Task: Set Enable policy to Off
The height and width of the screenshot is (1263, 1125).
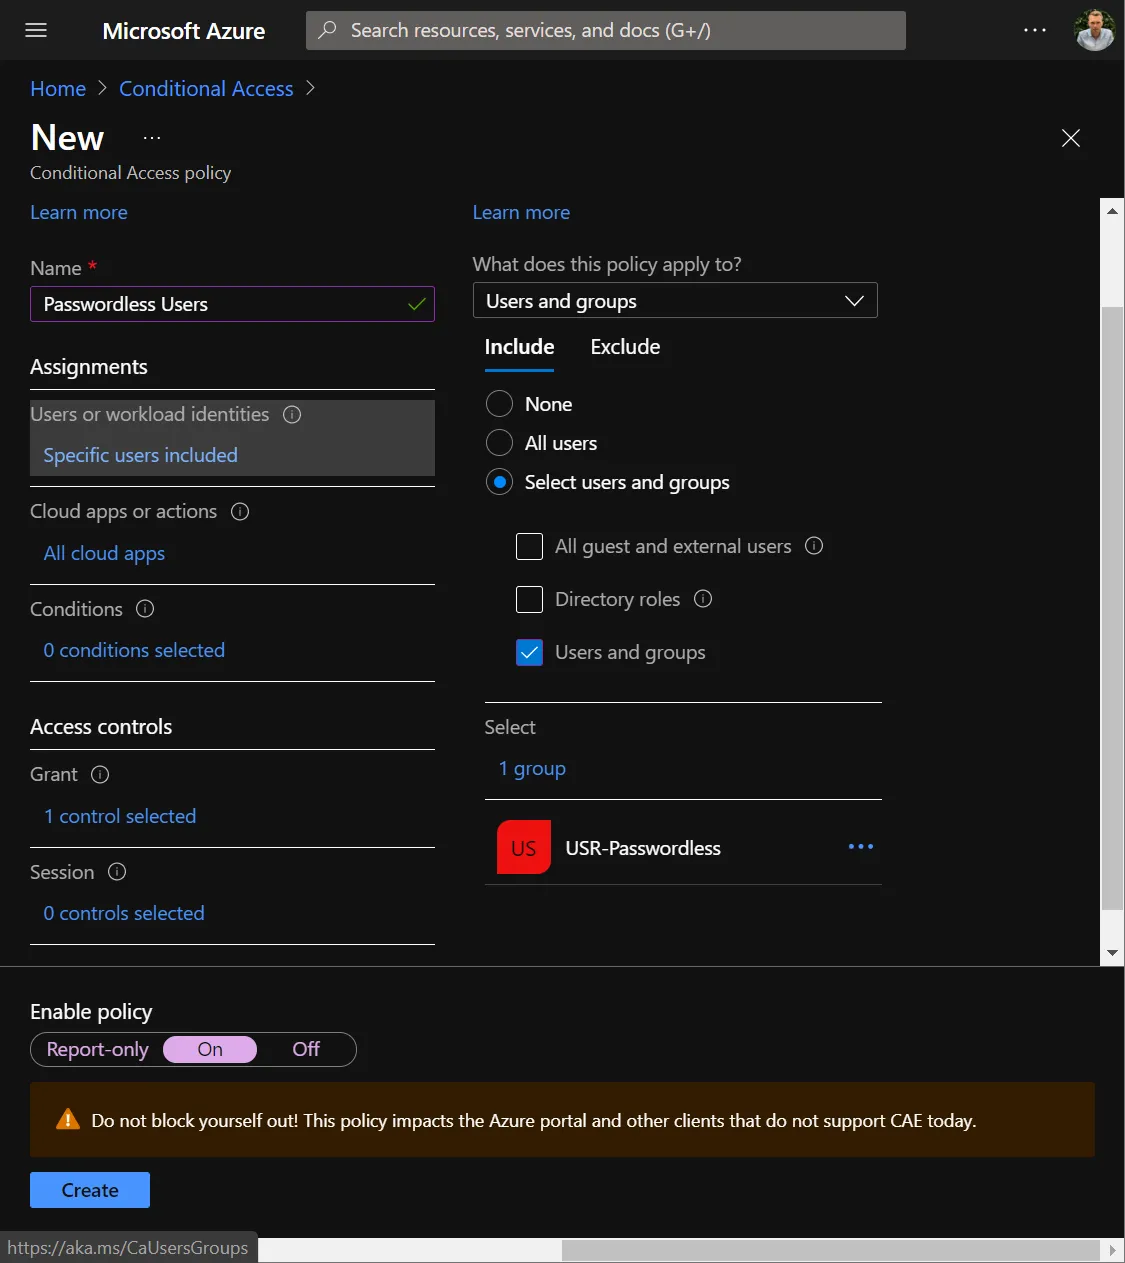Action: tap(306, 1049)
